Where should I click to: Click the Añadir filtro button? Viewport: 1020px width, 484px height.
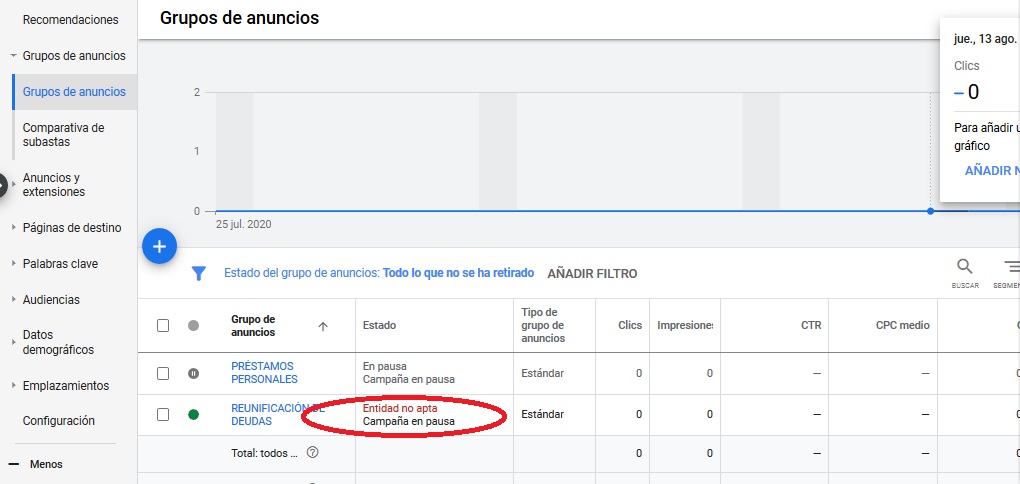pos(592,273)
